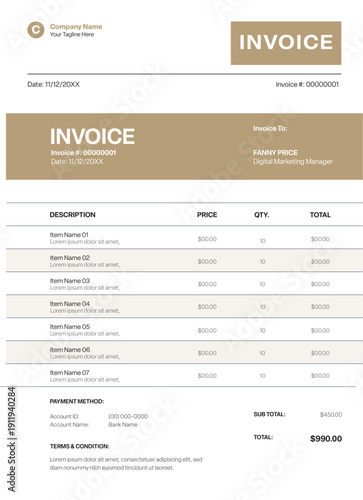Select the 'Company Name' heading text

pyautogui.click(x=76, y=27)
